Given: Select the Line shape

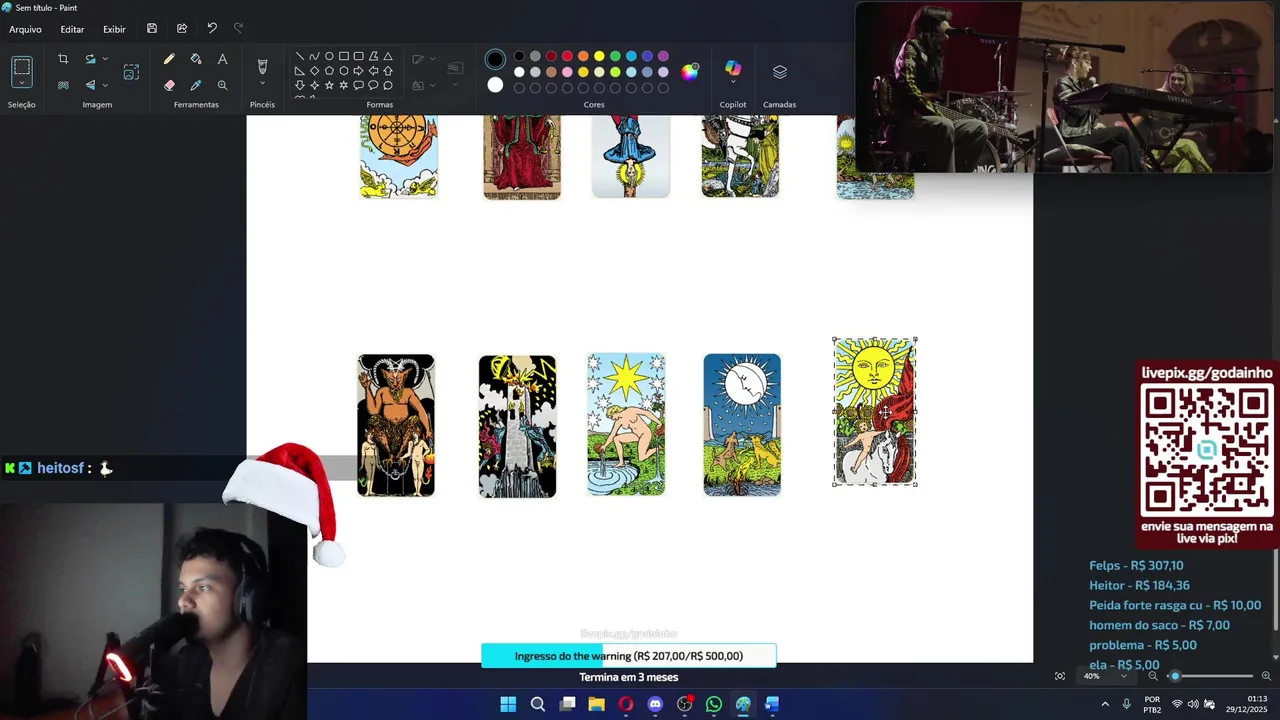Looking at the screenshot, I should pos(299,56).
